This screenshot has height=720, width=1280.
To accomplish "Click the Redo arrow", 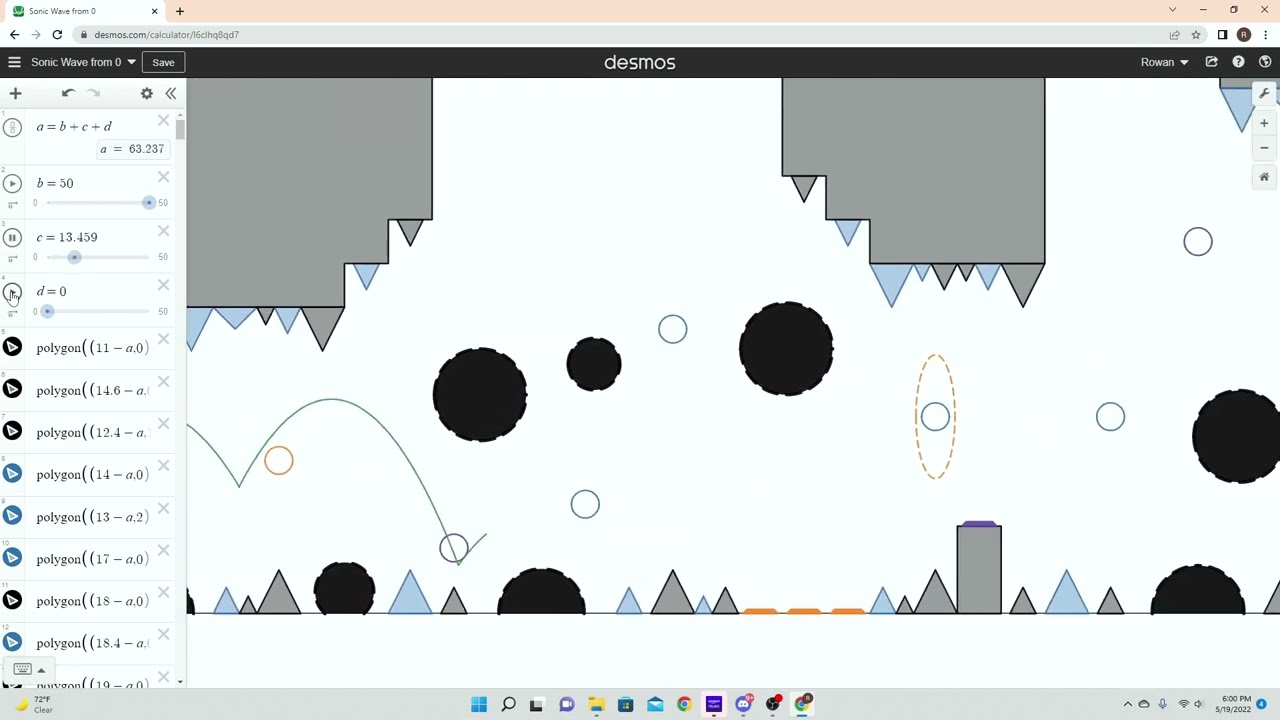I will pos(94,93).
